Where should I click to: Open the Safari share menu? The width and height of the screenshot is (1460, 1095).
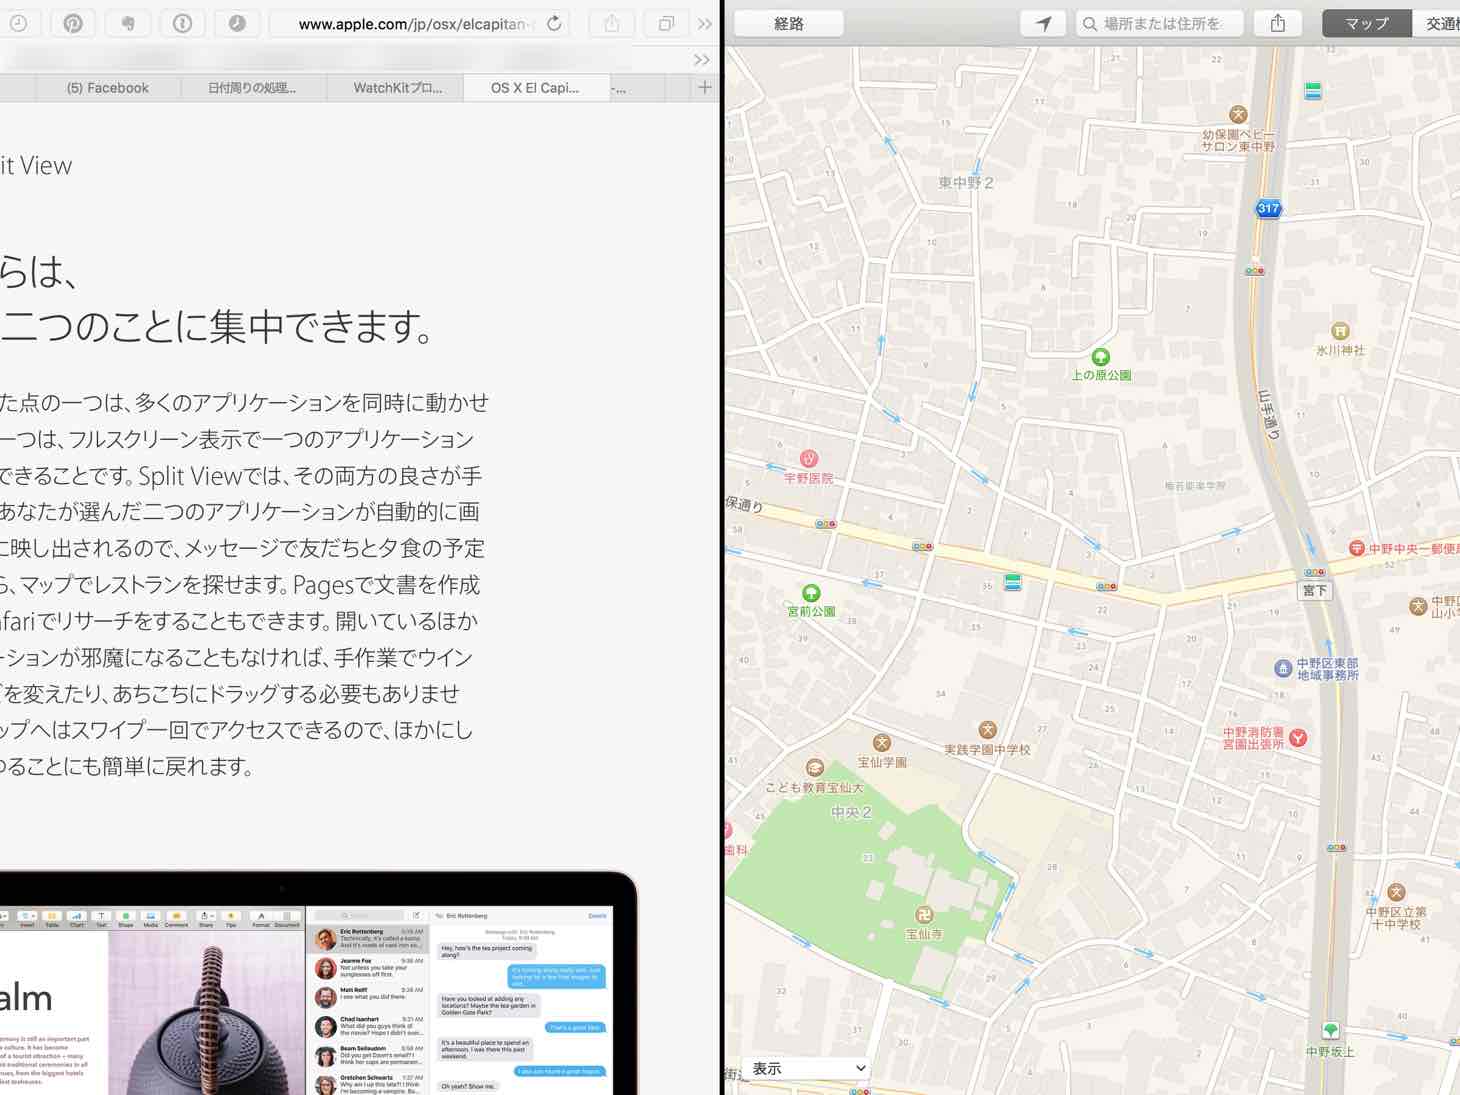tap(612, 23)
